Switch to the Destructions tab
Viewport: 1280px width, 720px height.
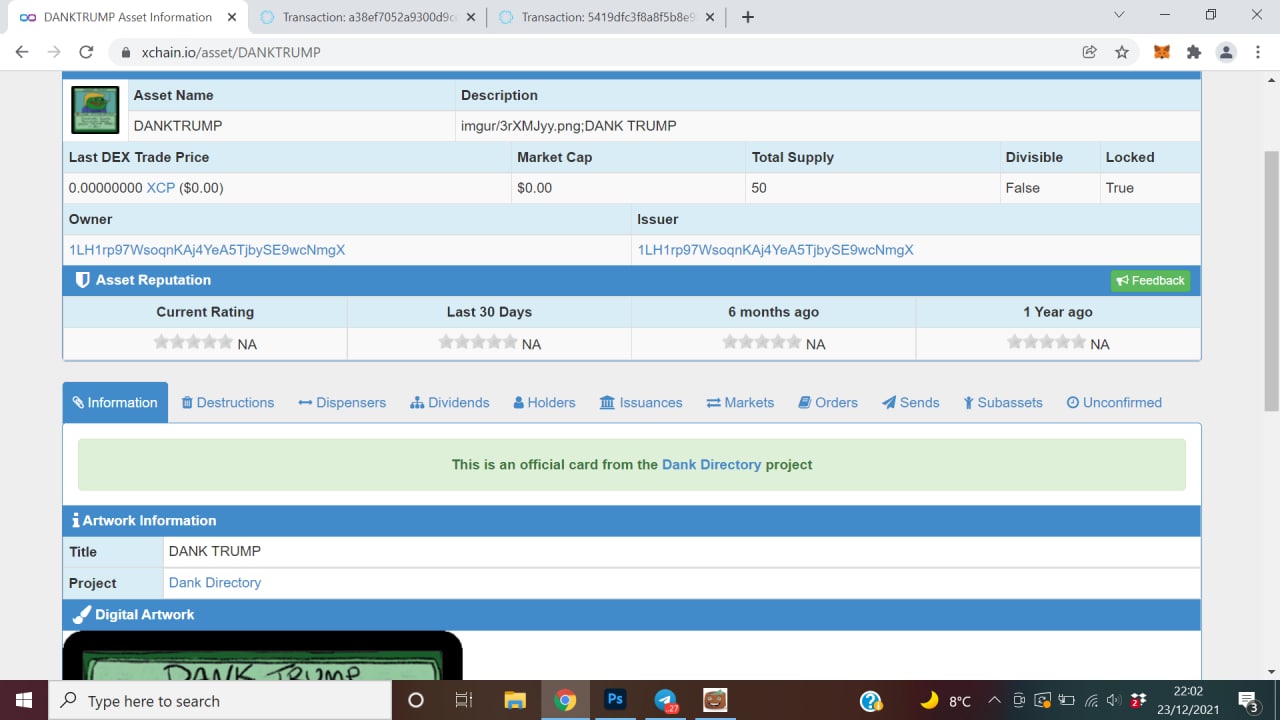pos(227,402)
